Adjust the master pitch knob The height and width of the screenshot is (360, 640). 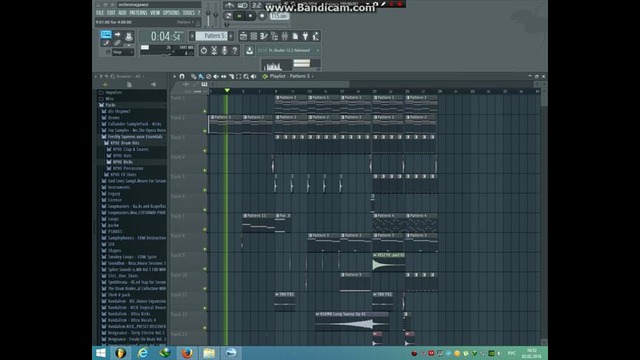click(x=216, y=14)
